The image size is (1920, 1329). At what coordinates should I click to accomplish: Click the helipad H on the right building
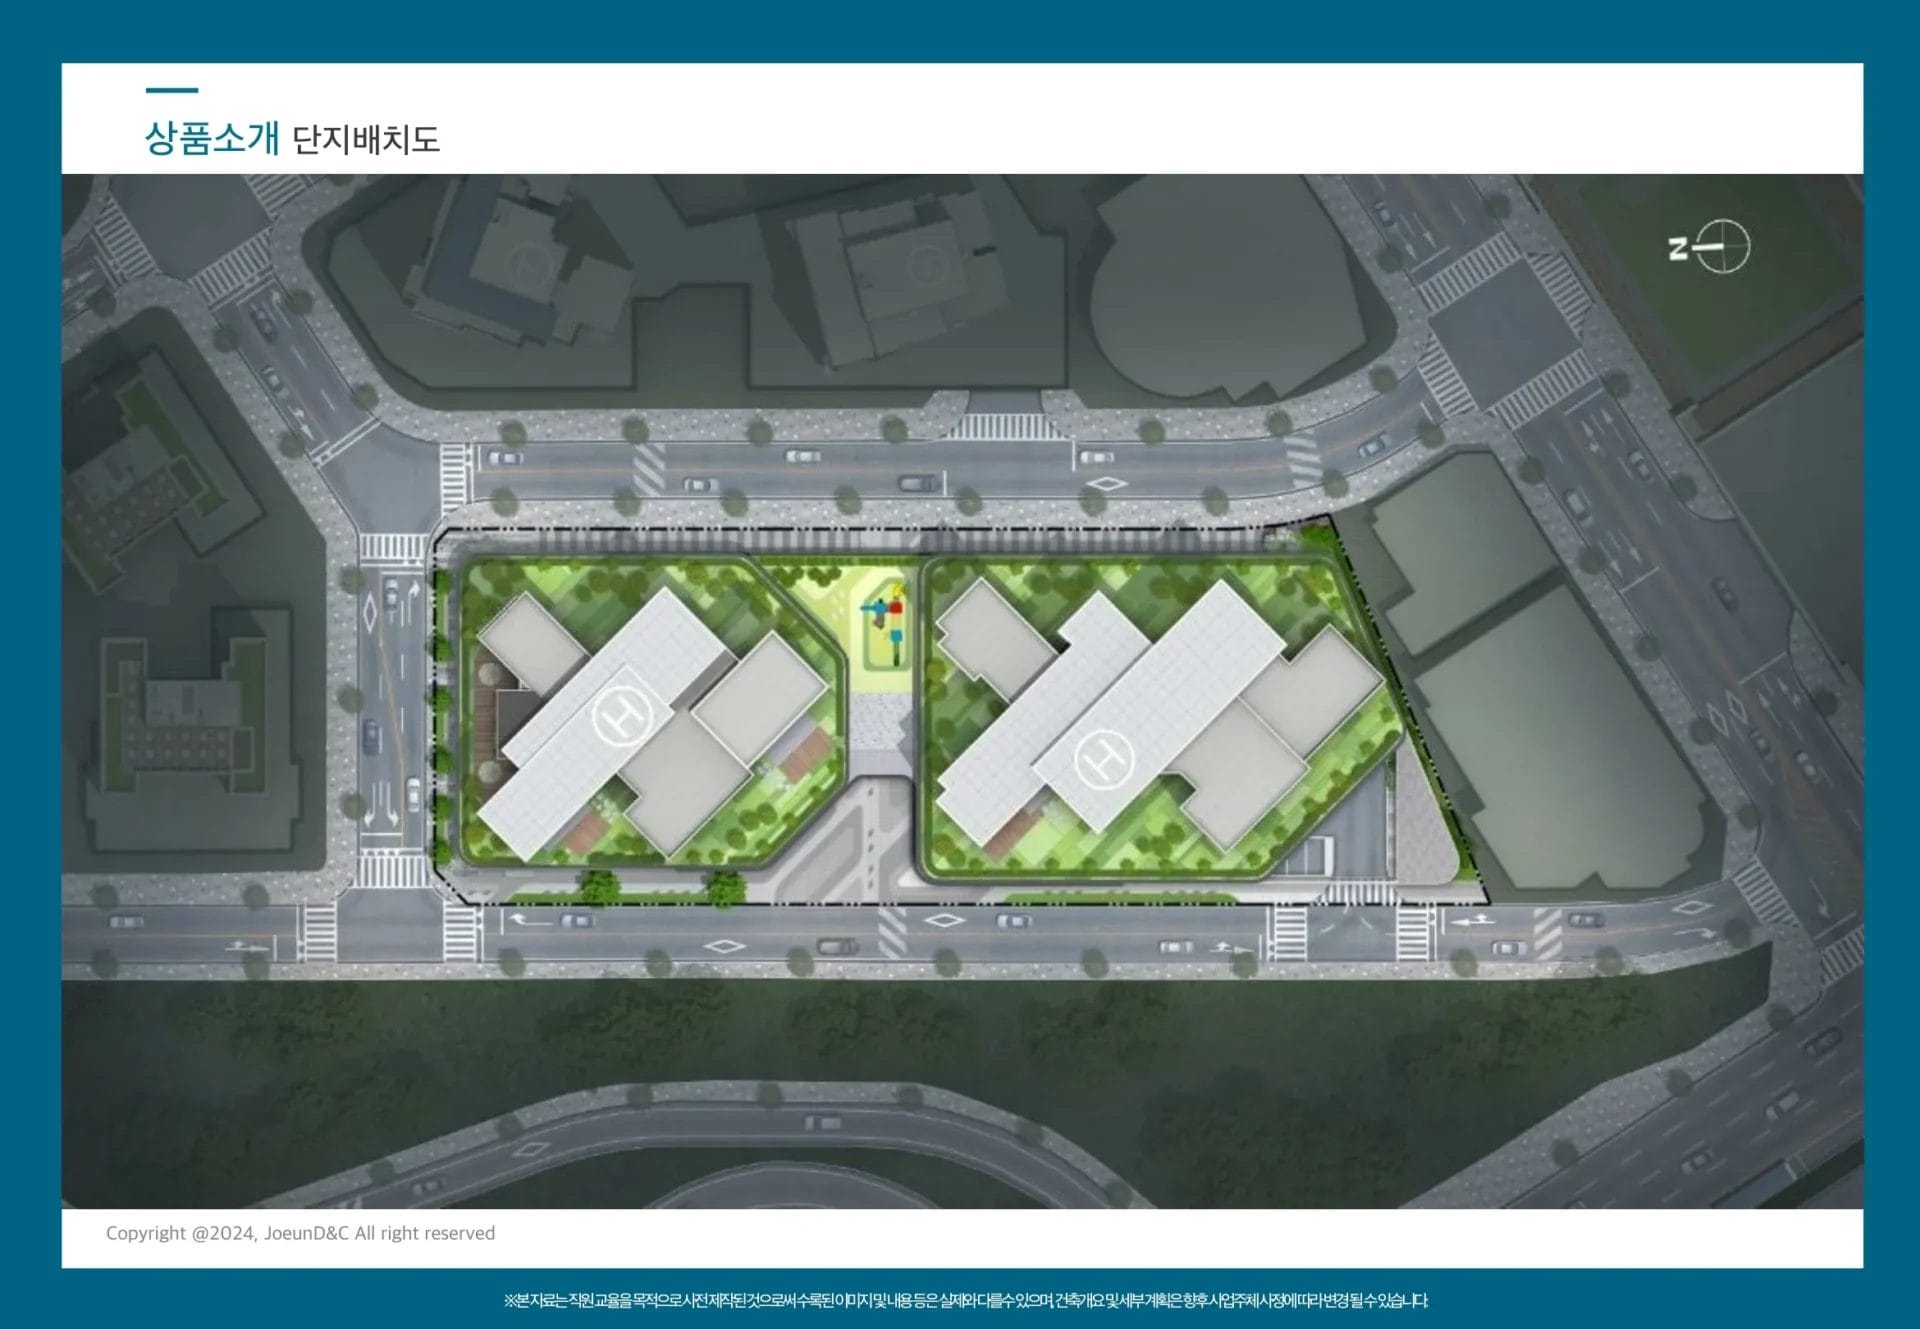[1104, 759]
